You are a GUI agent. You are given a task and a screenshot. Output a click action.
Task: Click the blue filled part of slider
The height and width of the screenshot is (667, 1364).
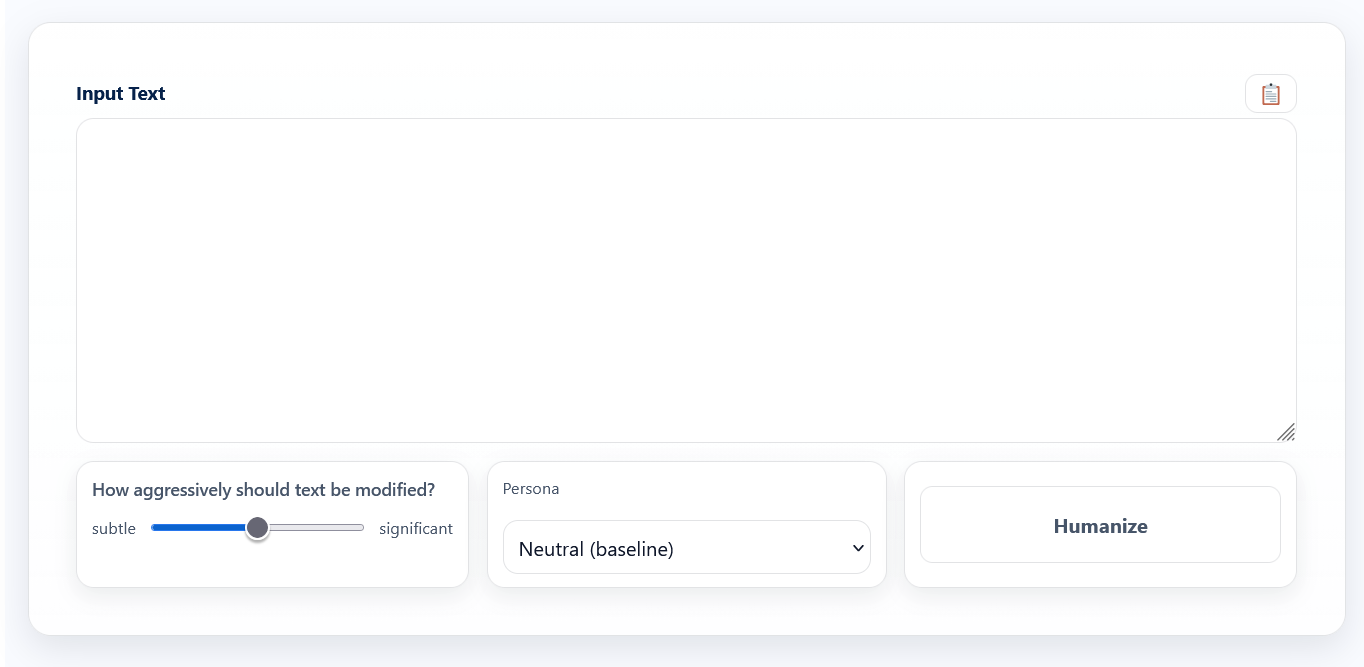coord(200,528)
